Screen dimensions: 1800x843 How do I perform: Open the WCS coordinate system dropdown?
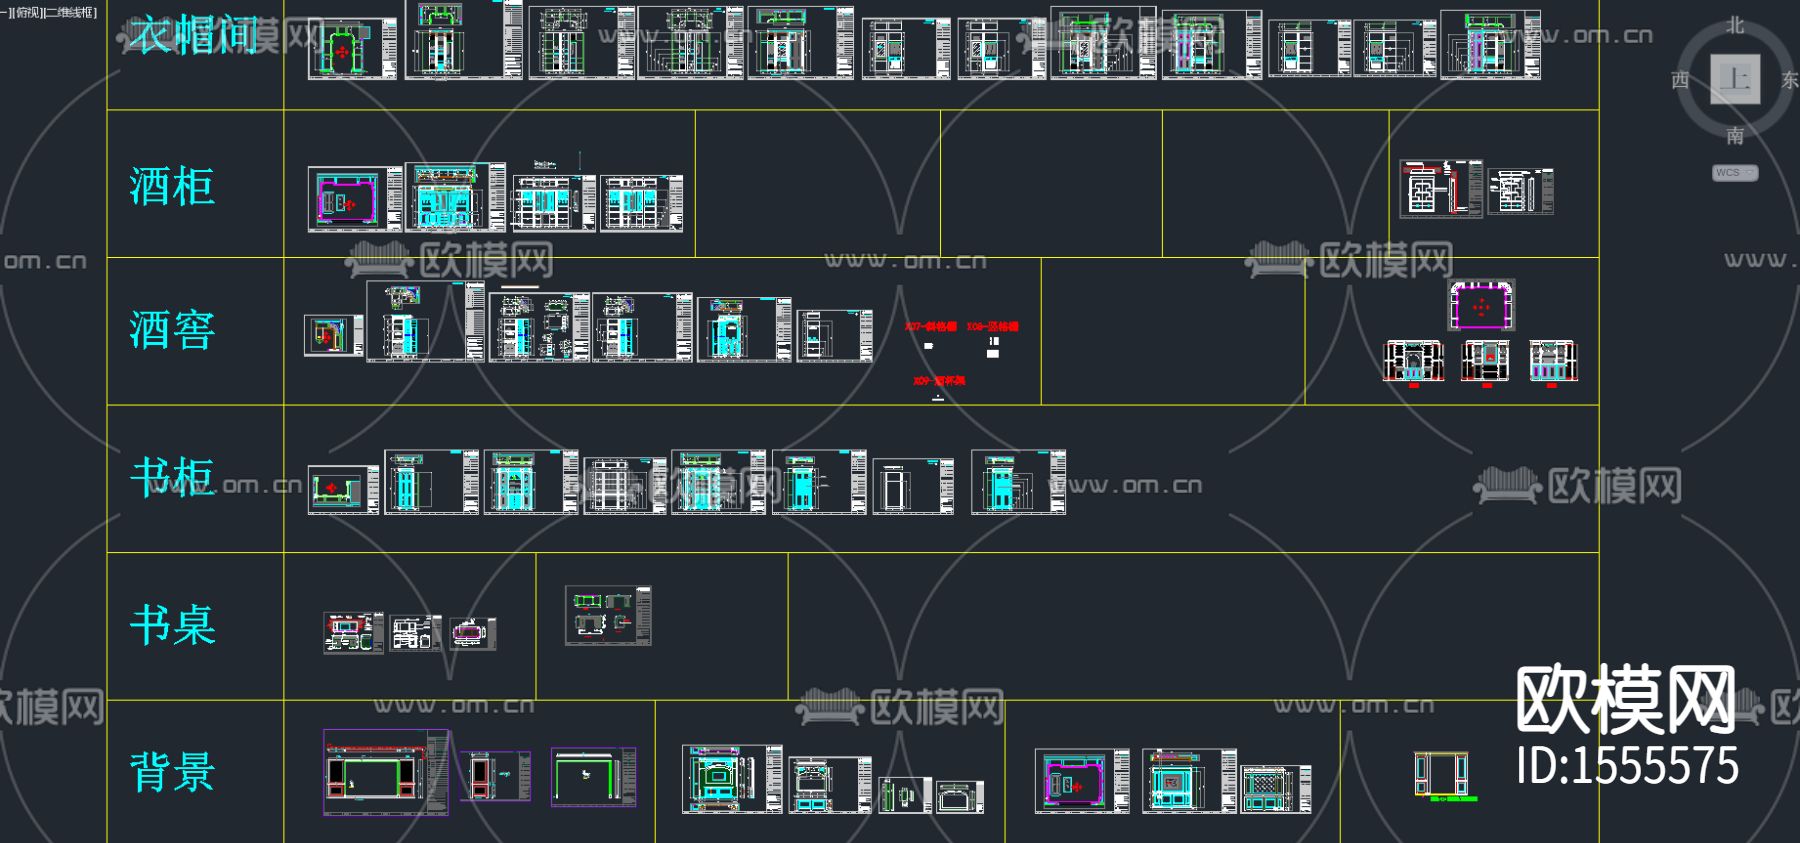coord(1734,173)
